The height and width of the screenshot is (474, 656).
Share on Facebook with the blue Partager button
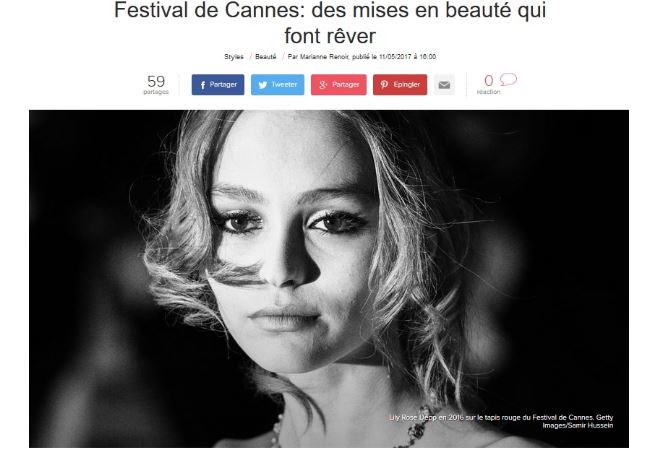(x=218, y=85)
